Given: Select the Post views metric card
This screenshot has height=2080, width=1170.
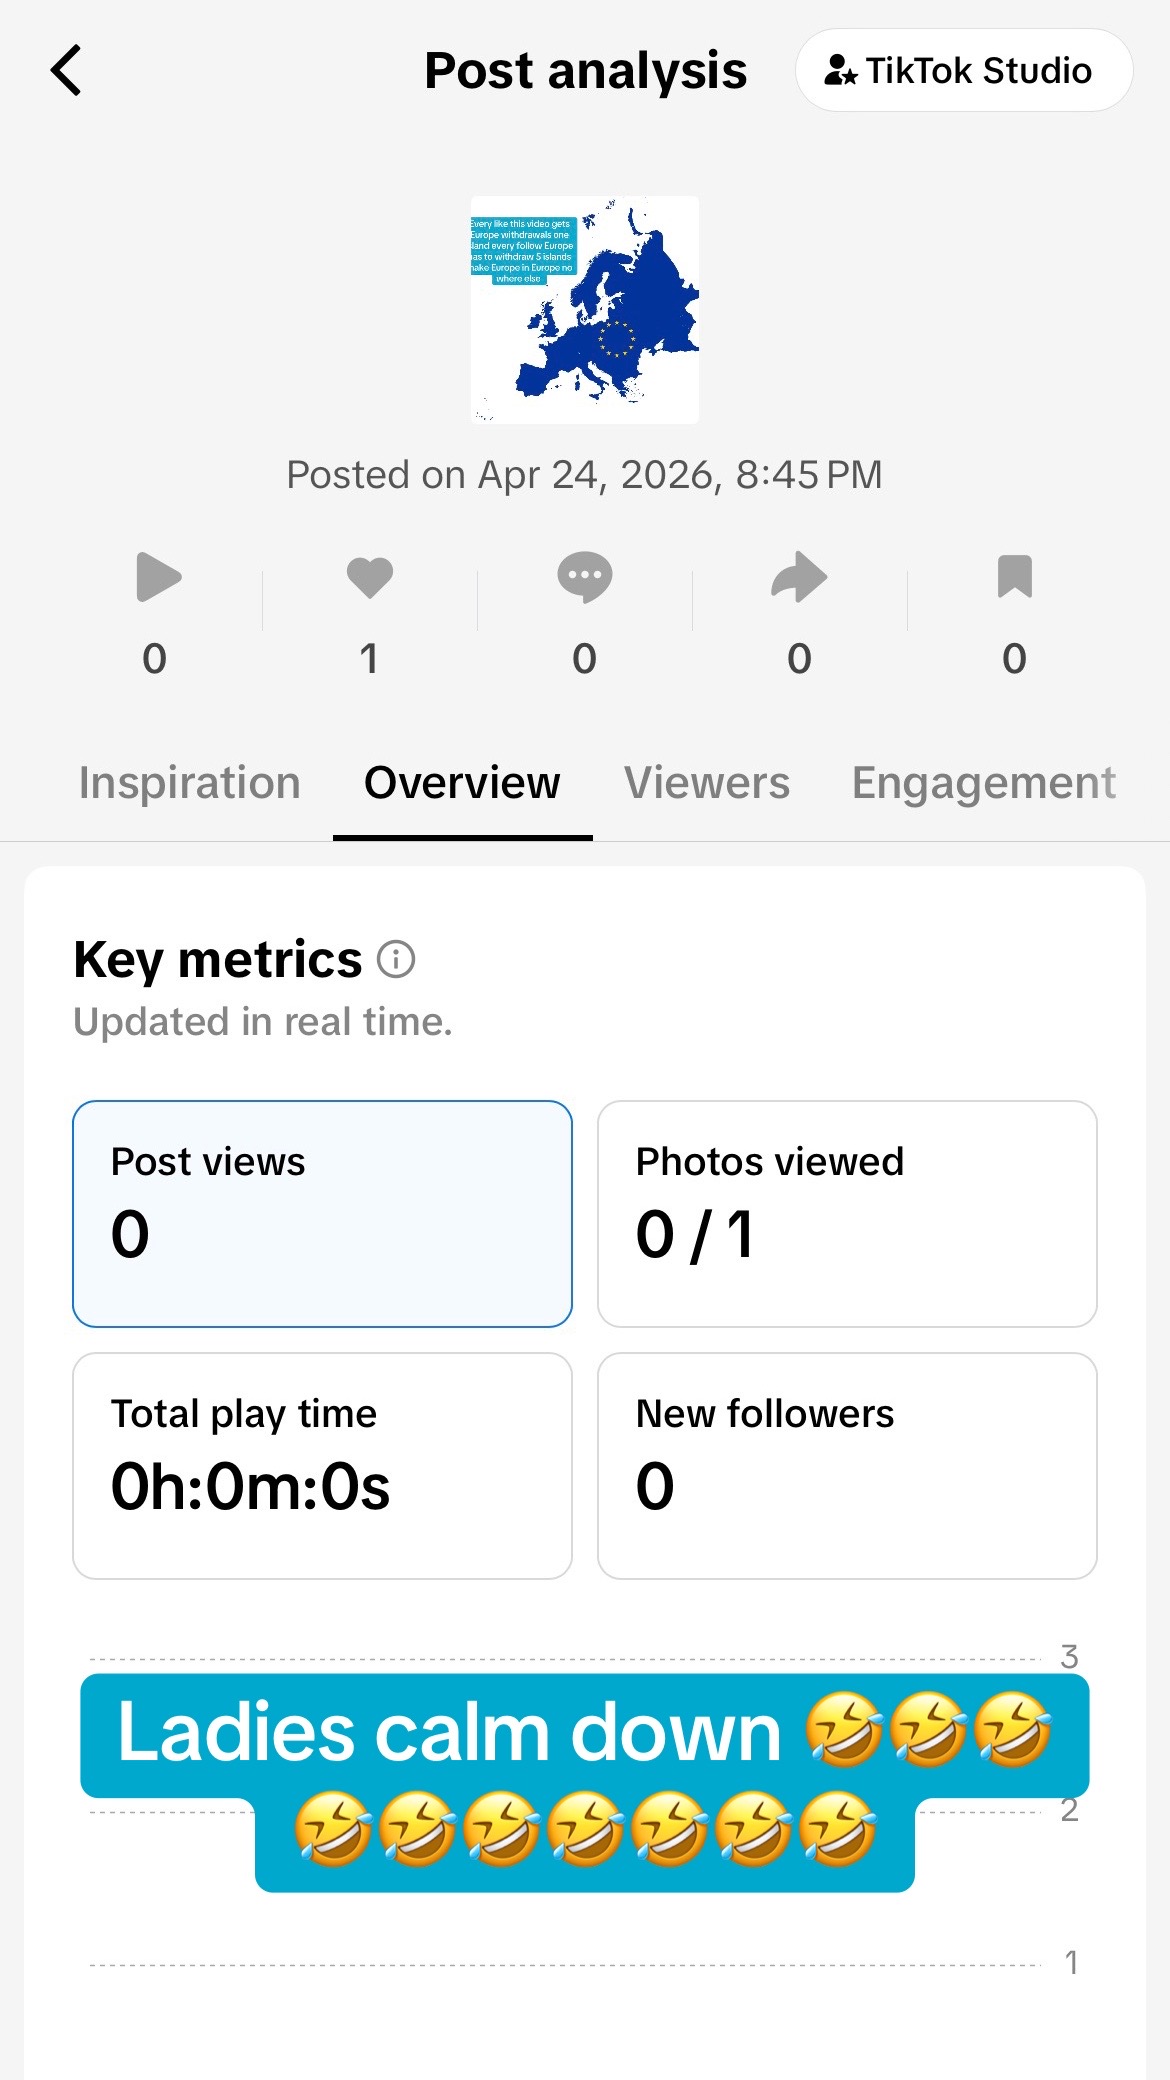Looking at the screenshot, I should coord(322,1214).
